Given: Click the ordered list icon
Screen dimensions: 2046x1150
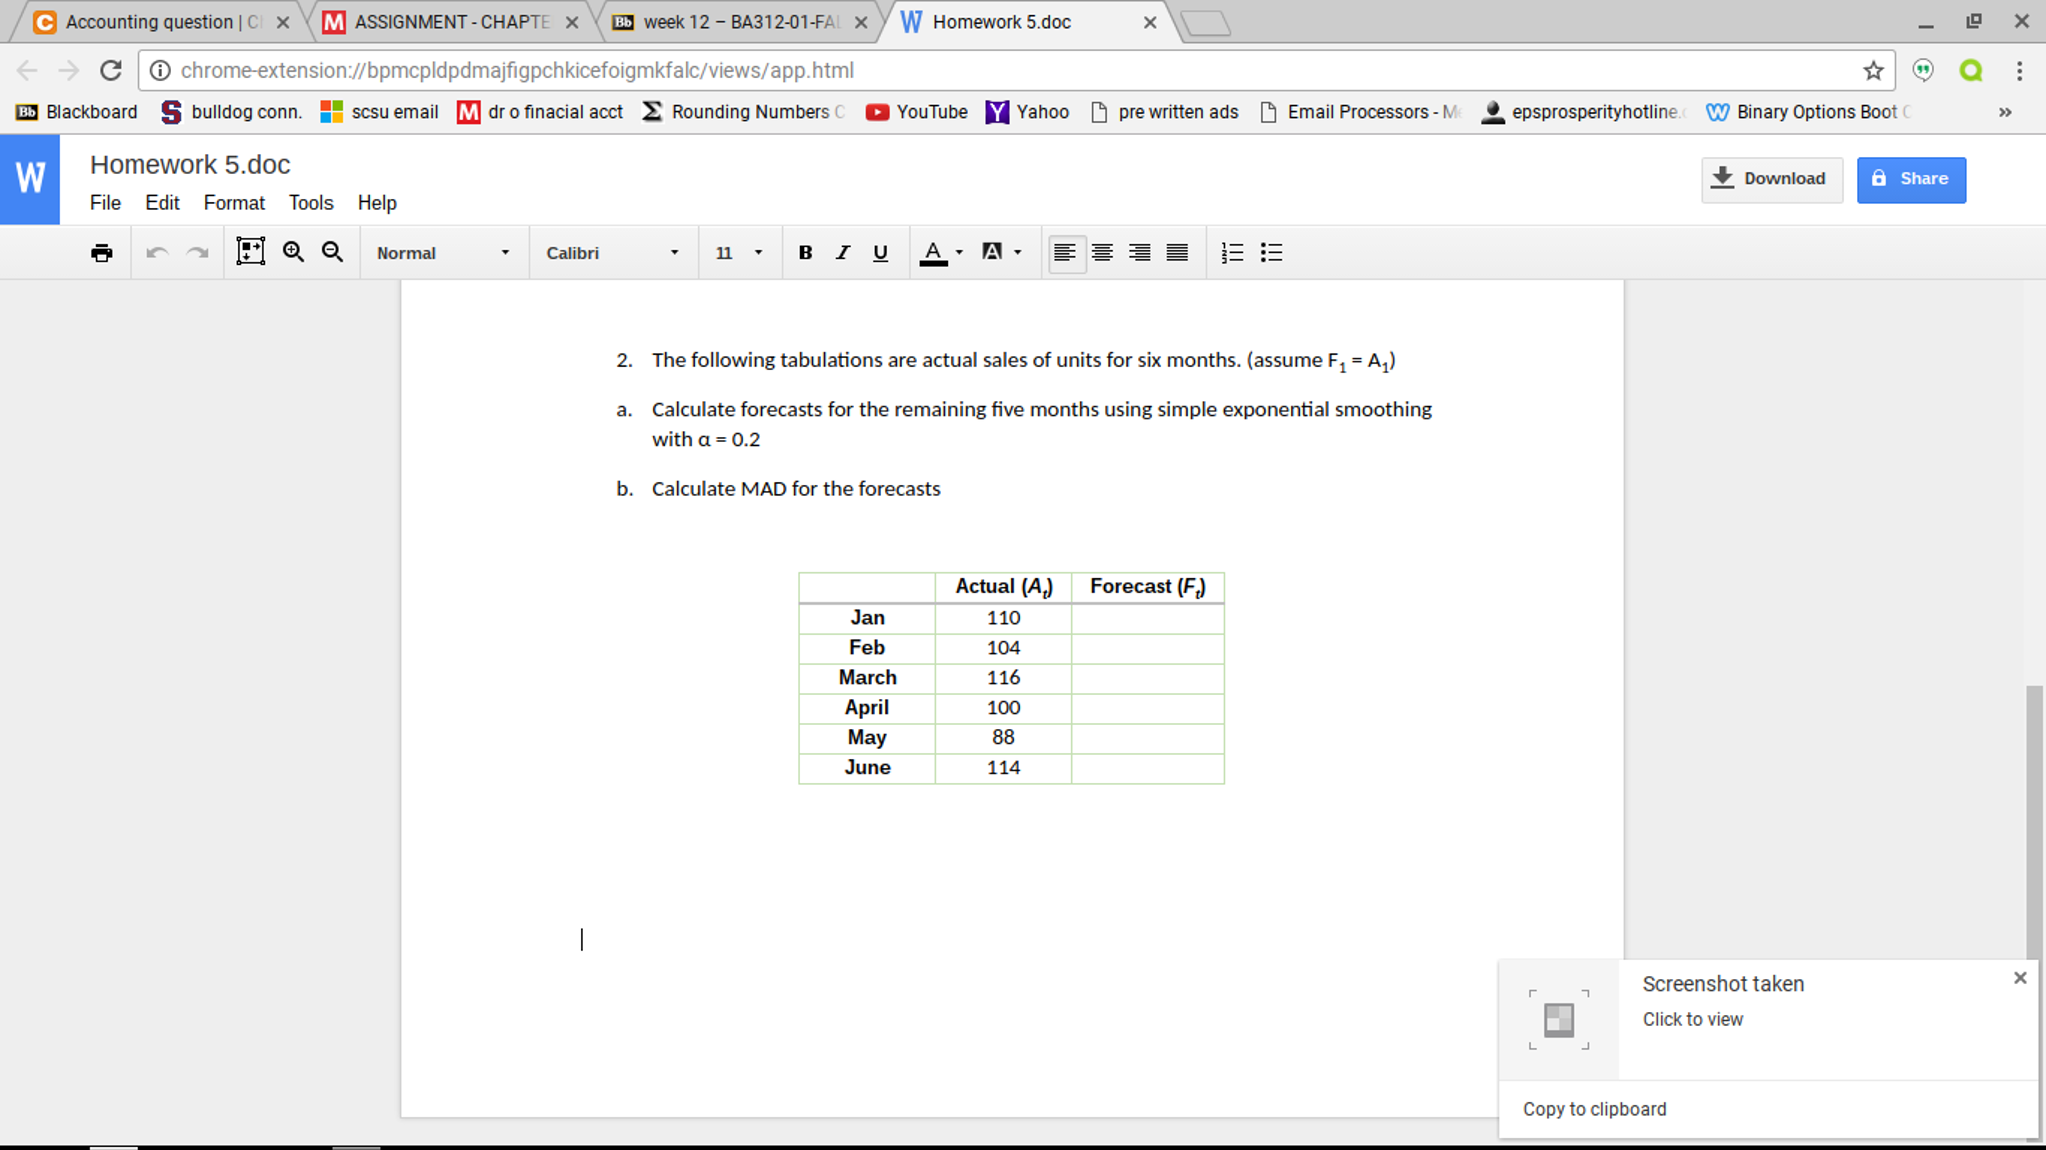Looking at the screenshot, I should coord(1232,252).
